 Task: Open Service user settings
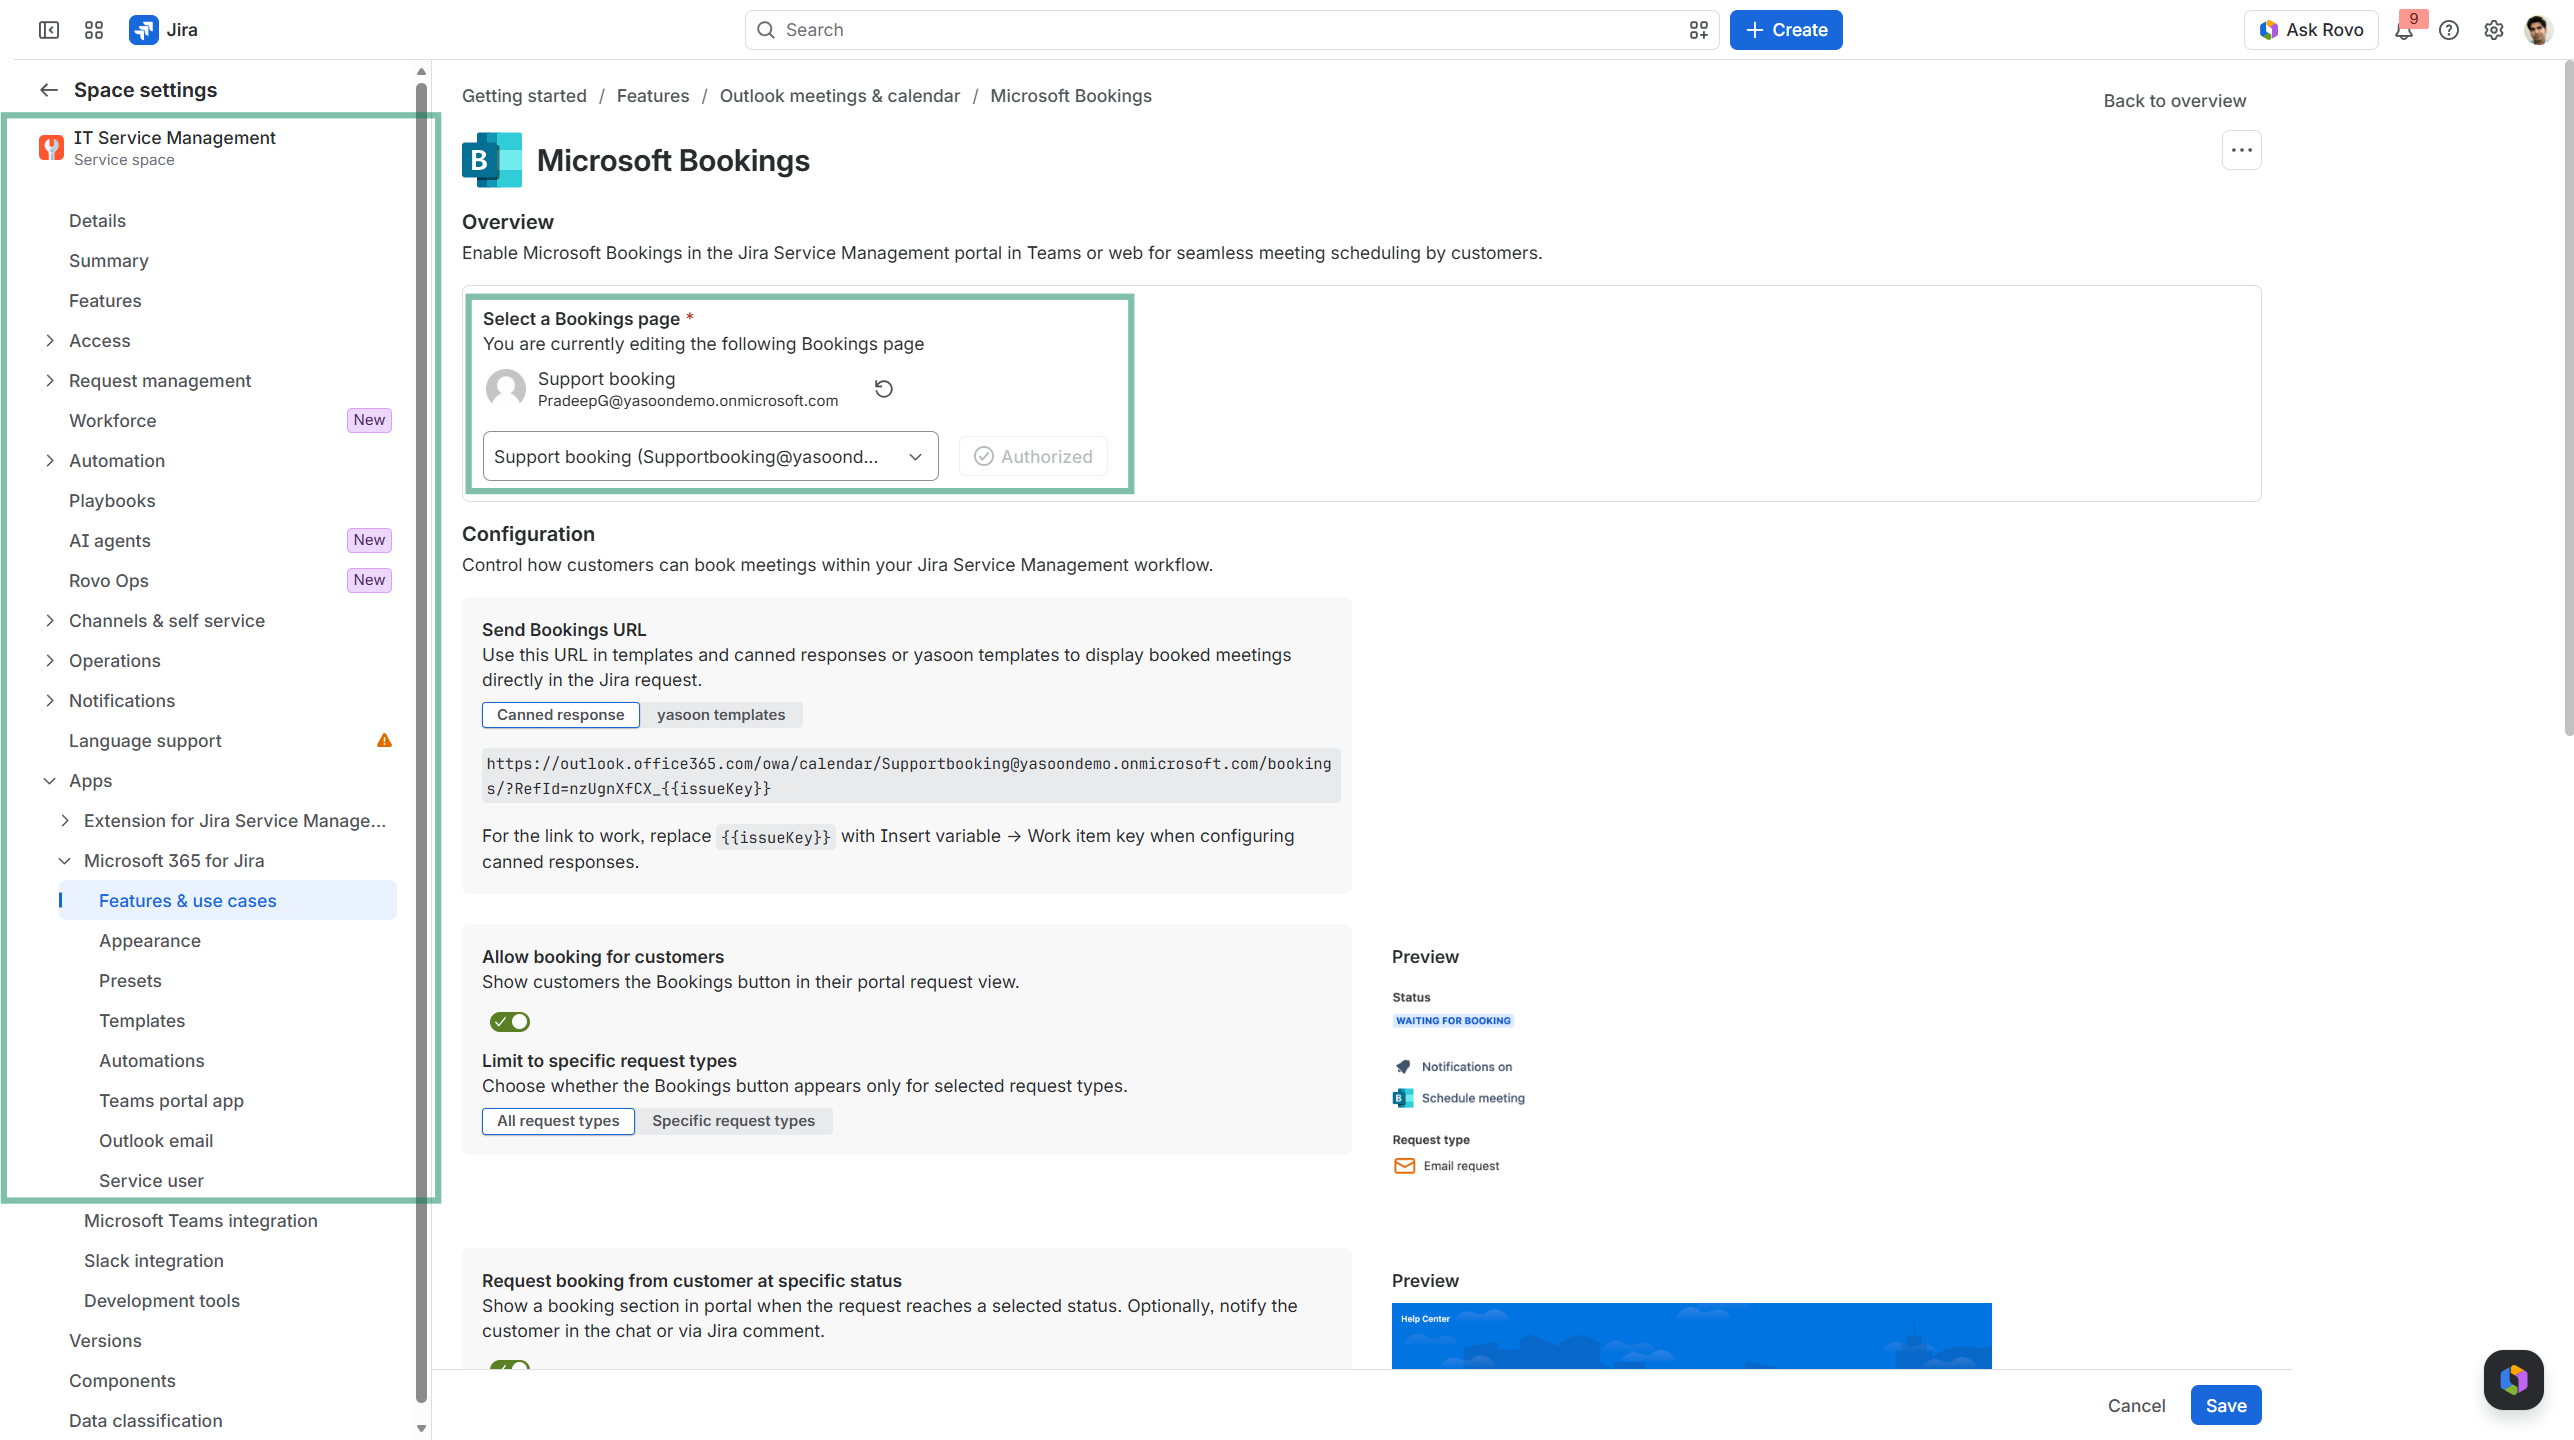coord(151,1181)
